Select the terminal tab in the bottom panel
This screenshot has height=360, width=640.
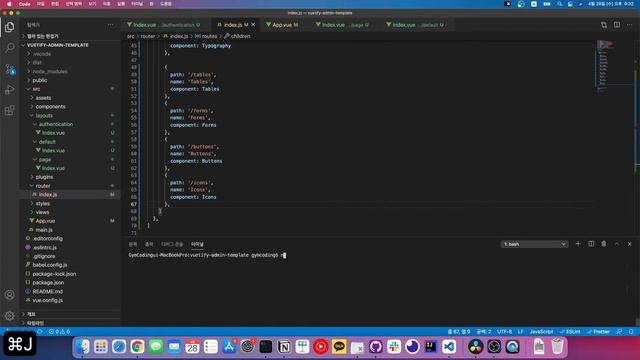[x=197, y=244]
